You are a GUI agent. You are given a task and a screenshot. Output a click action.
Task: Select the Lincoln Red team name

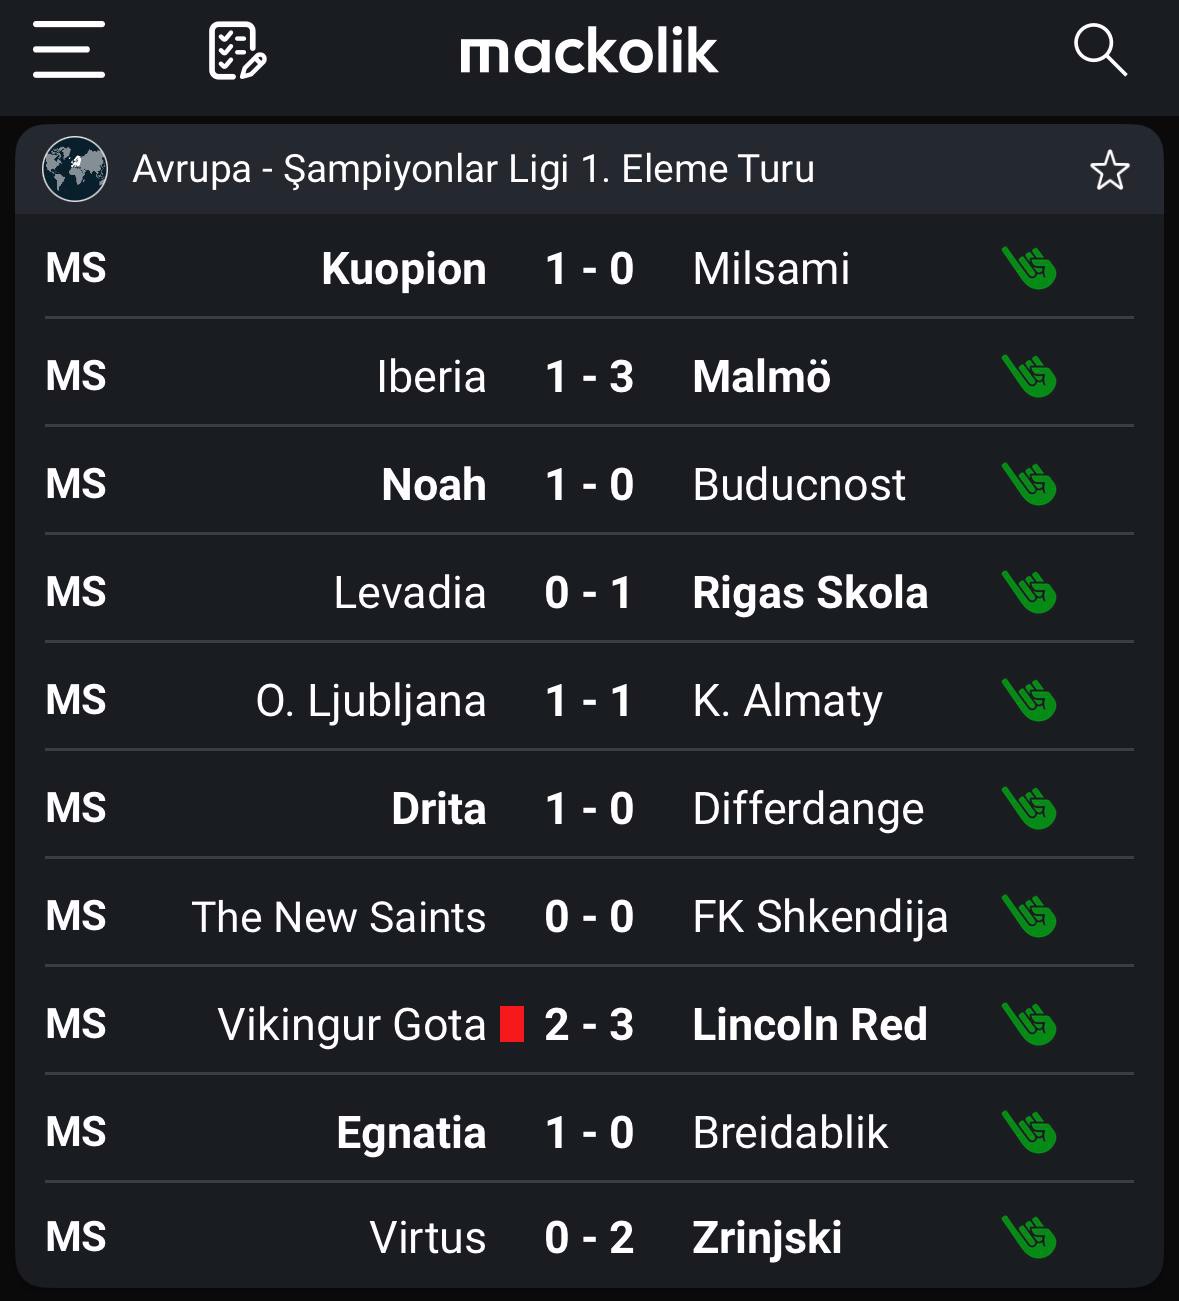tap(810, 1025)
